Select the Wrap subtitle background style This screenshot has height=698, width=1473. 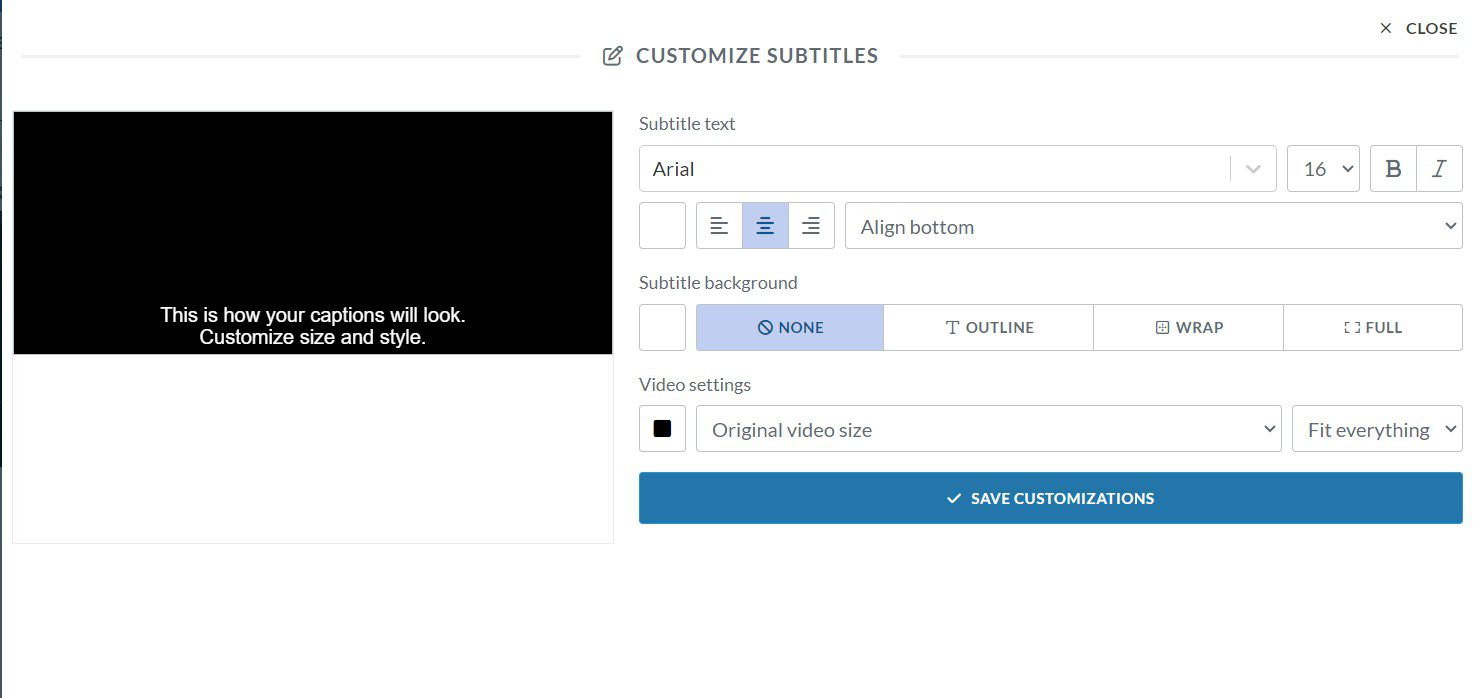[x=1187, y=327]
